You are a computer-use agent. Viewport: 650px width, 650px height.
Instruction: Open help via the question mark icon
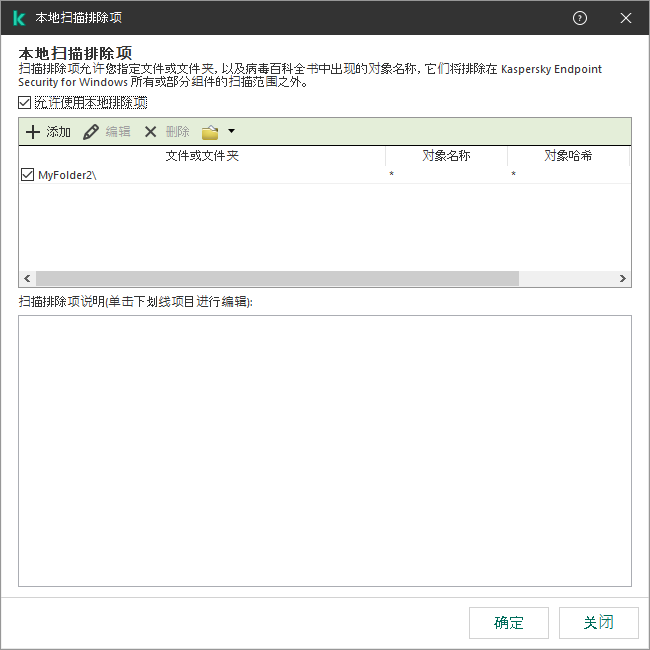point(580,18)
